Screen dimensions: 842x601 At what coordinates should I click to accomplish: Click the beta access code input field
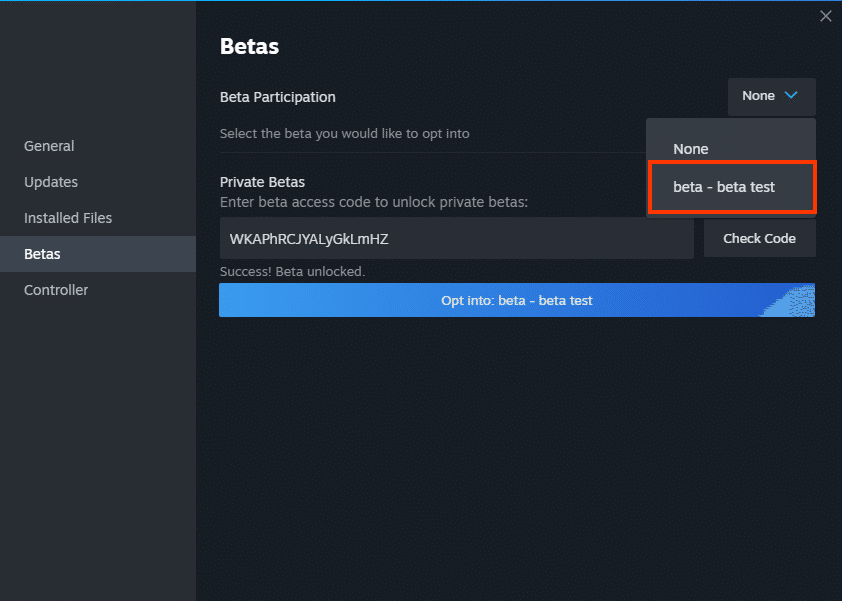[456, 238]
